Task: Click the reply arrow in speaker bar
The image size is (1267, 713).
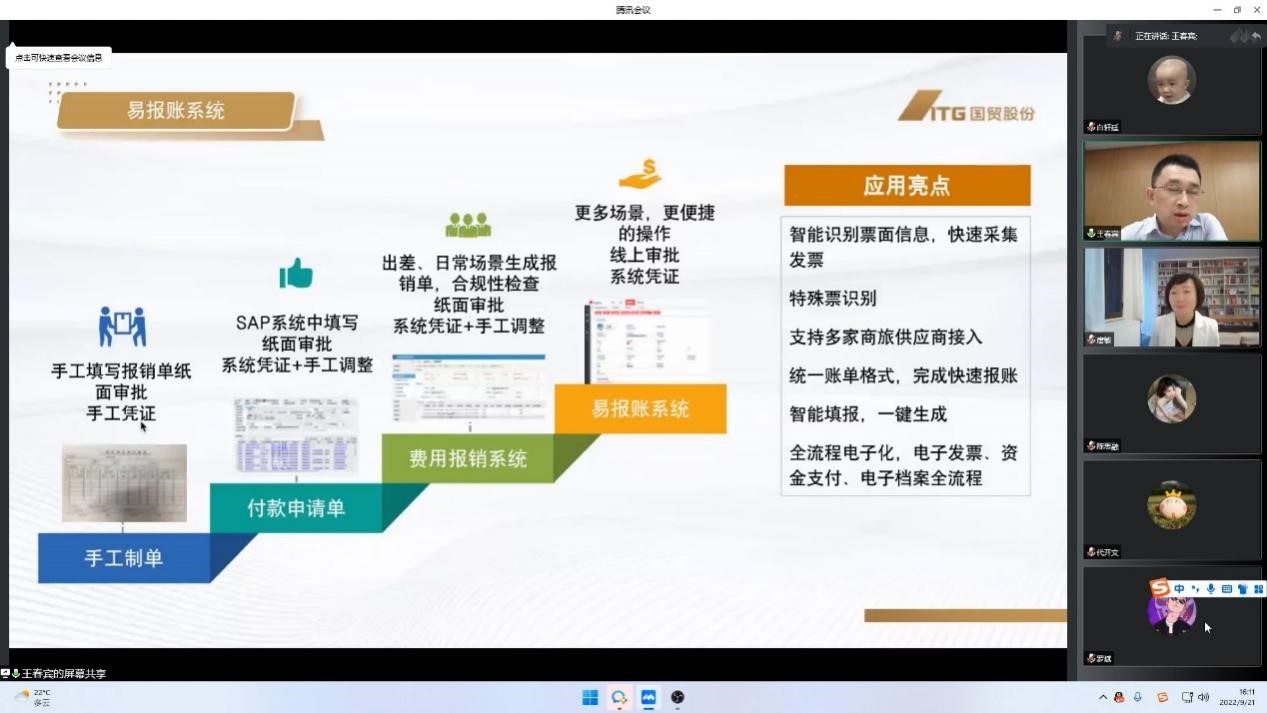Action: (x=1255, y=36)
